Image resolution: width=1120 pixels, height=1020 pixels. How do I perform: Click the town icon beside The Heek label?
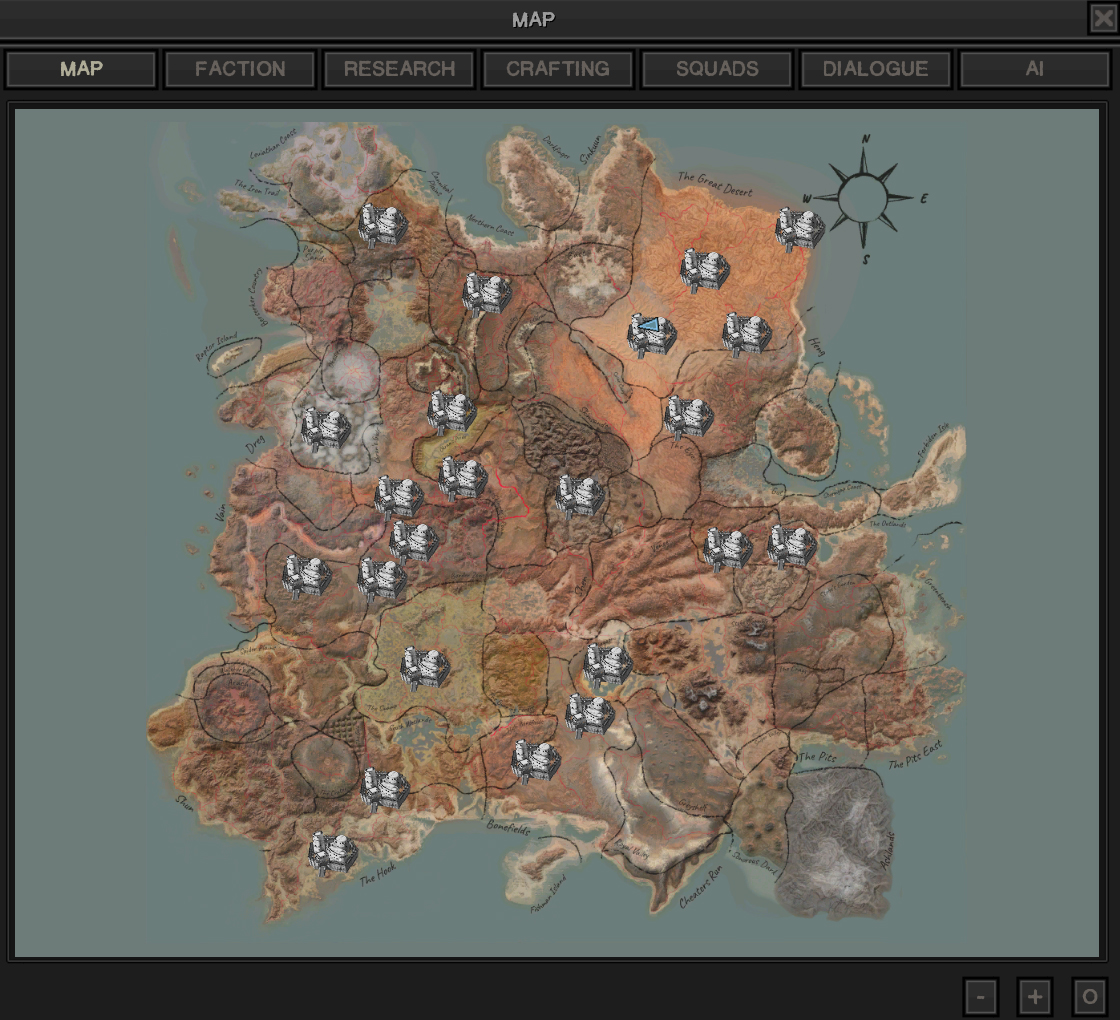333,853
